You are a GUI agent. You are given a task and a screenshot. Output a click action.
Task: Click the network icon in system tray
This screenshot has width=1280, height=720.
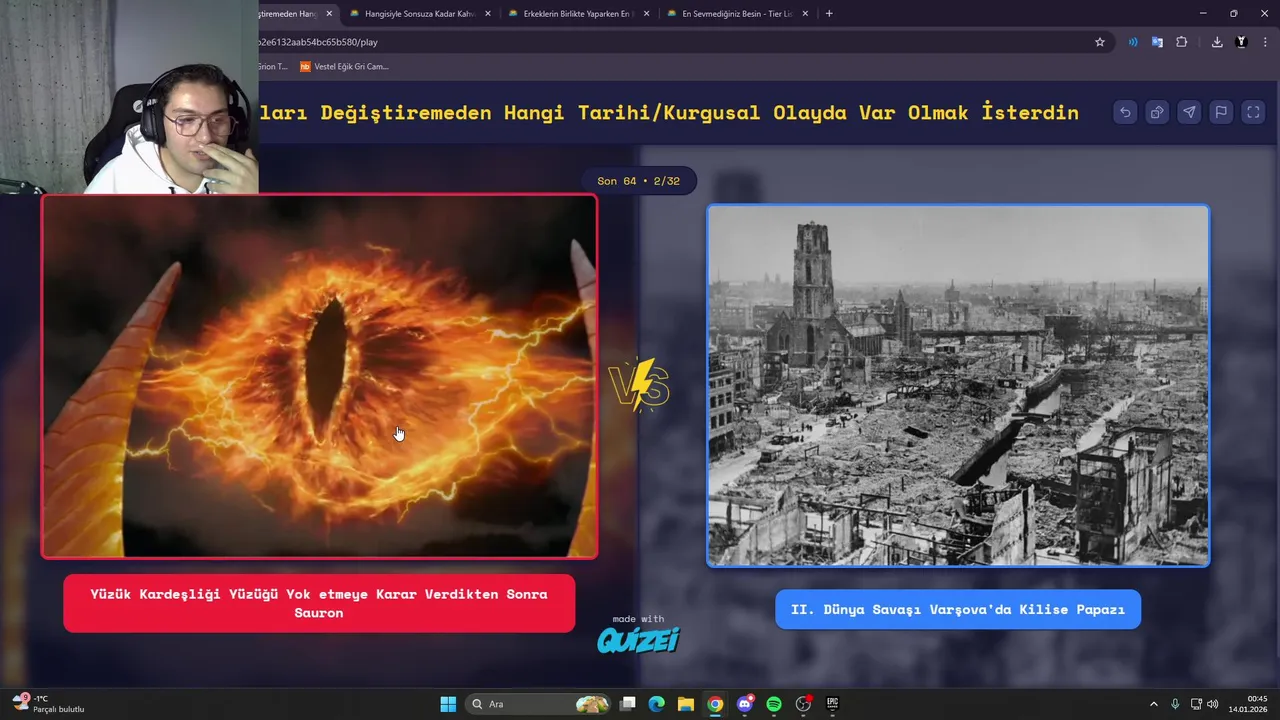1196,704
